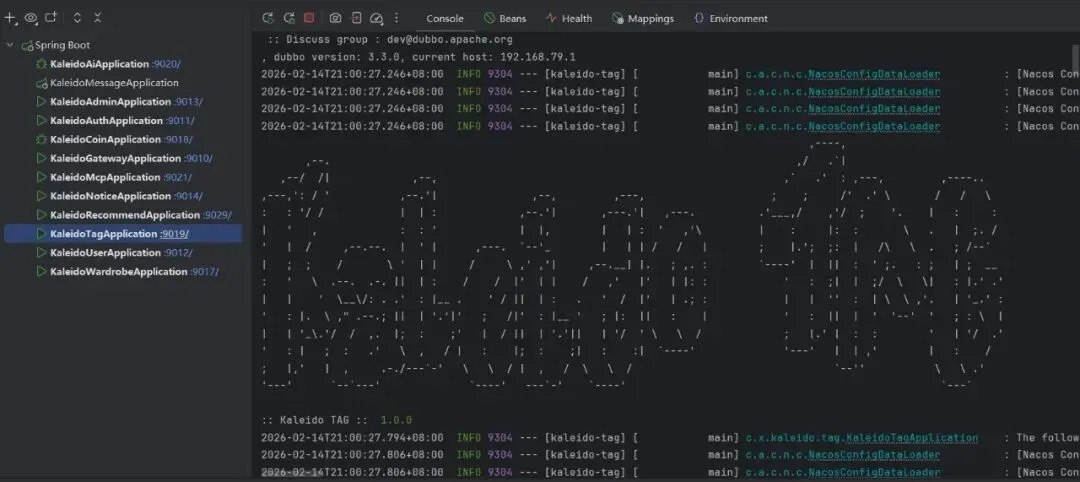Click the camera thread dump icon
1080x482 pixels.
coord(335,18)
